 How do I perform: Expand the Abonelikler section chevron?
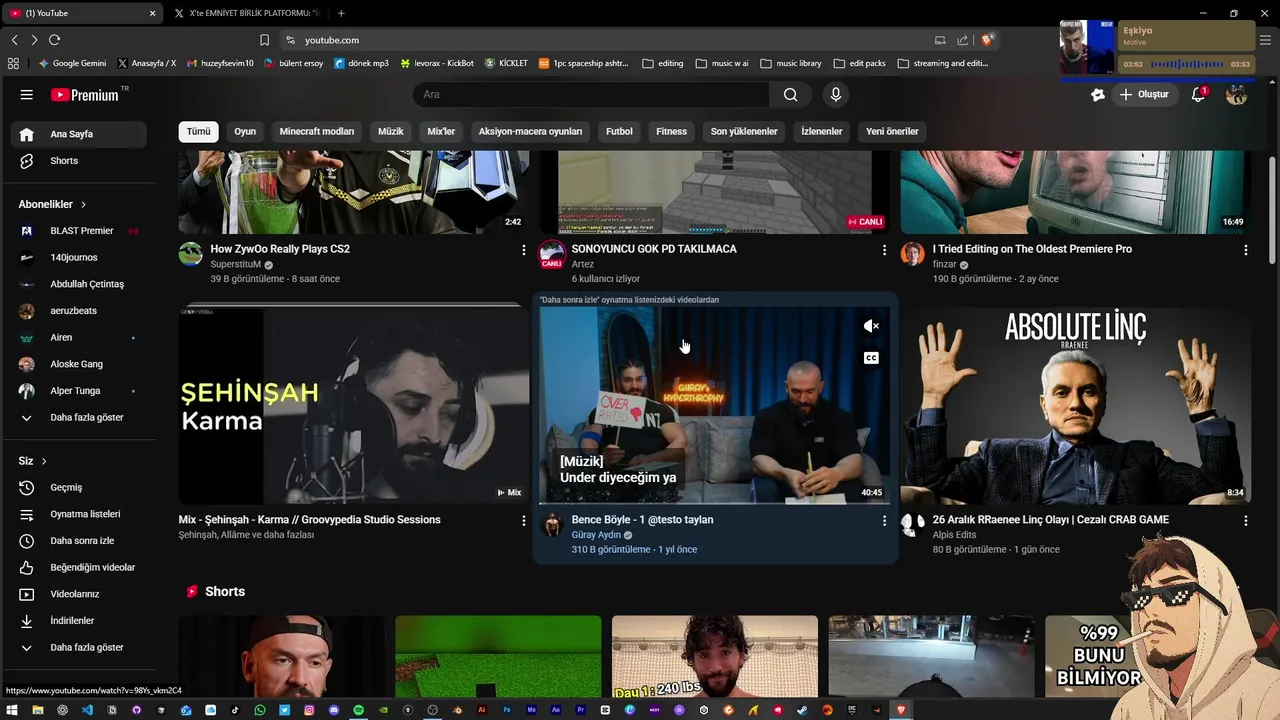[x=83, y=204]
